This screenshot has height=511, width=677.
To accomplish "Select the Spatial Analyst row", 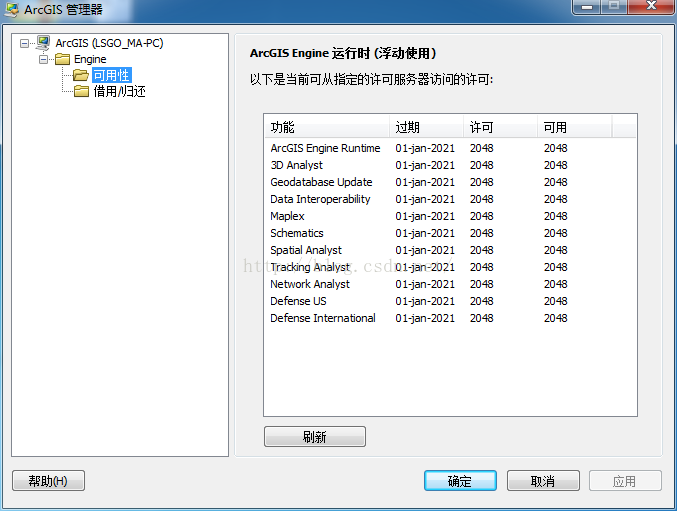I will 450,250.
